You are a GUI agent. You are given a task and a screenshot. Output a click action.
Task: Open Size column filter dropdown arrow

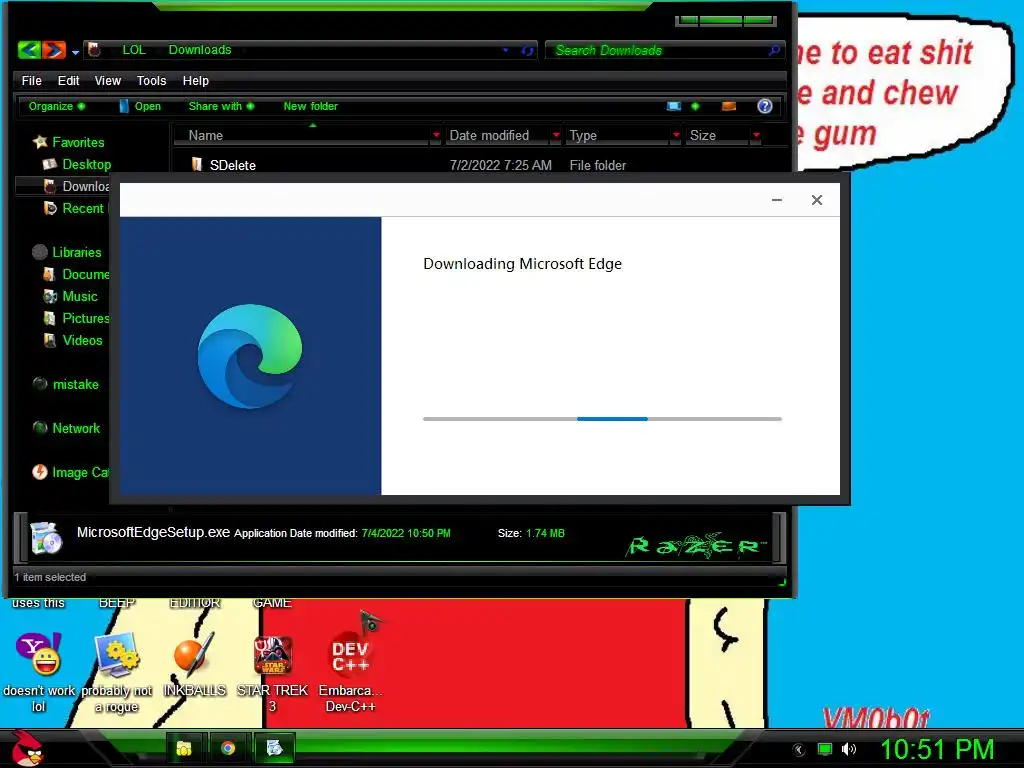756,135
